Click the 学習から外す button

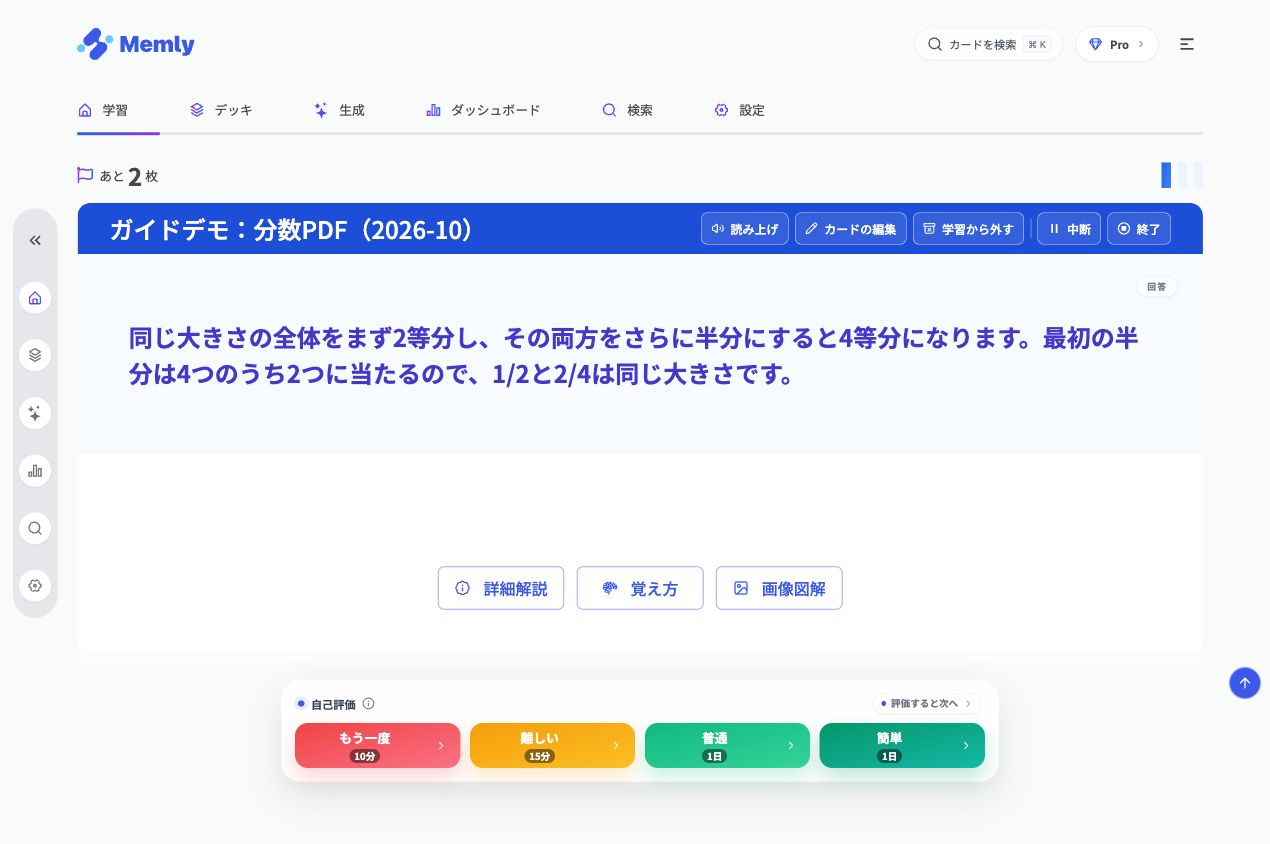point(968,228)
